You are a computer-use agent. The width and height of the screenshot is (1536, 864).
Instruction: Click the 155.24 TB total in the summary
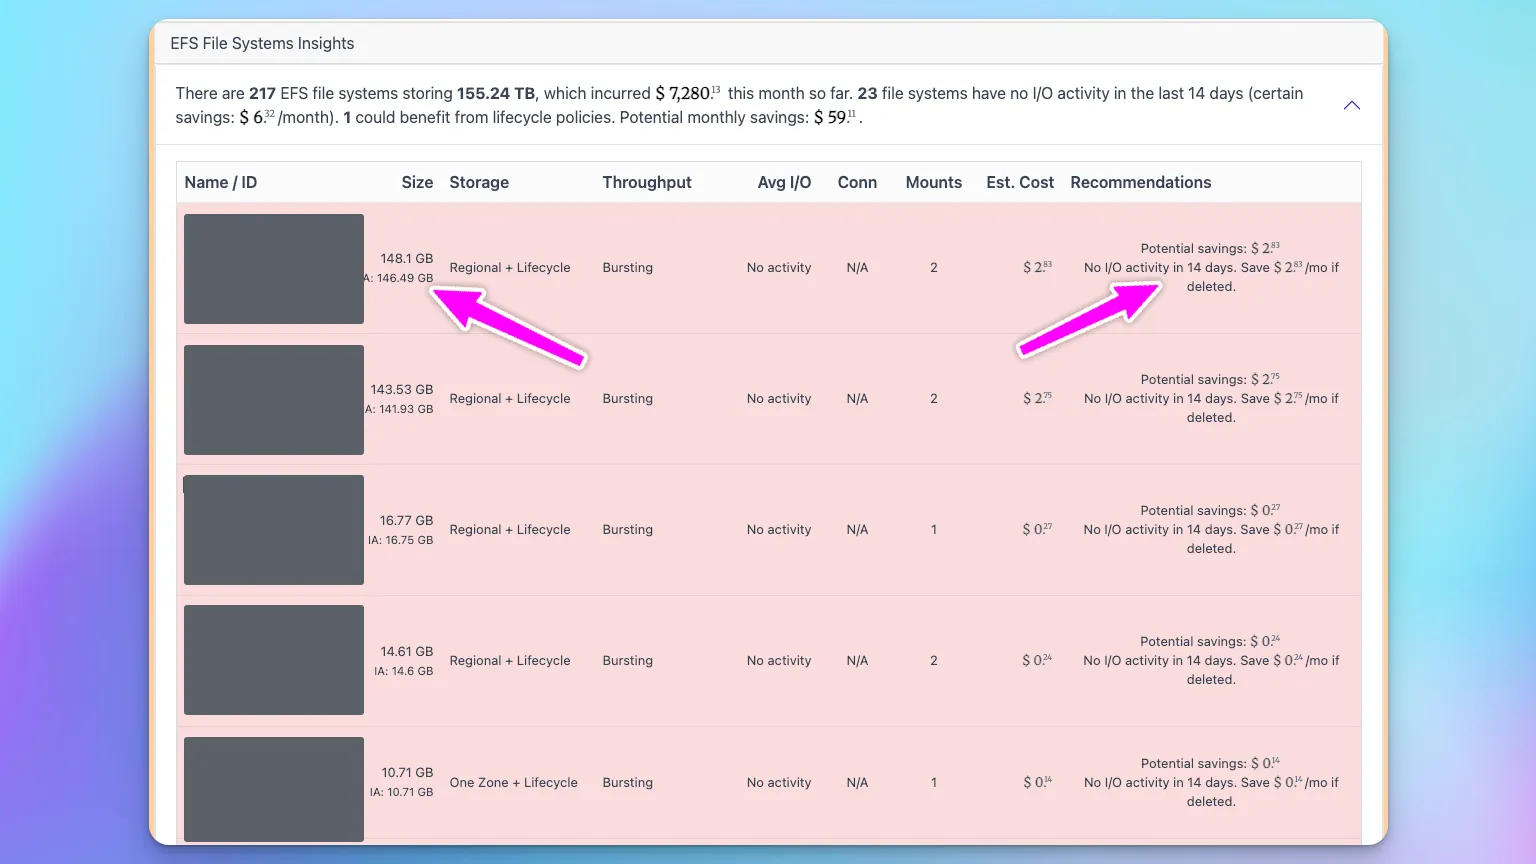tap(496, 93)
